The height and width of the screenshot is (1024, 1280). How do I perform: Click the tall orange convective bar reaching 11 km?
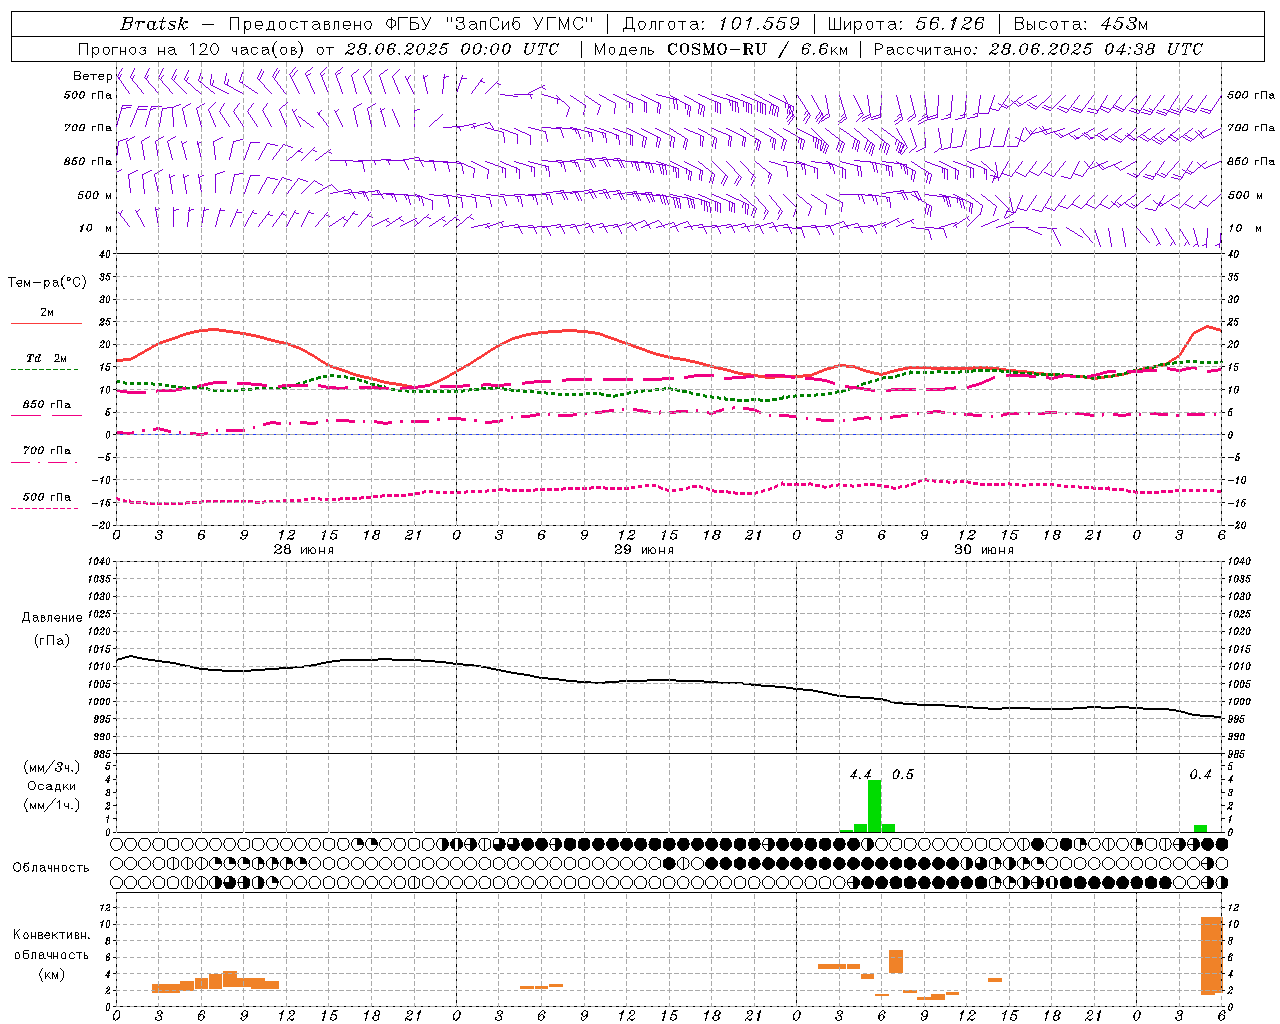tap(1212, 955)
